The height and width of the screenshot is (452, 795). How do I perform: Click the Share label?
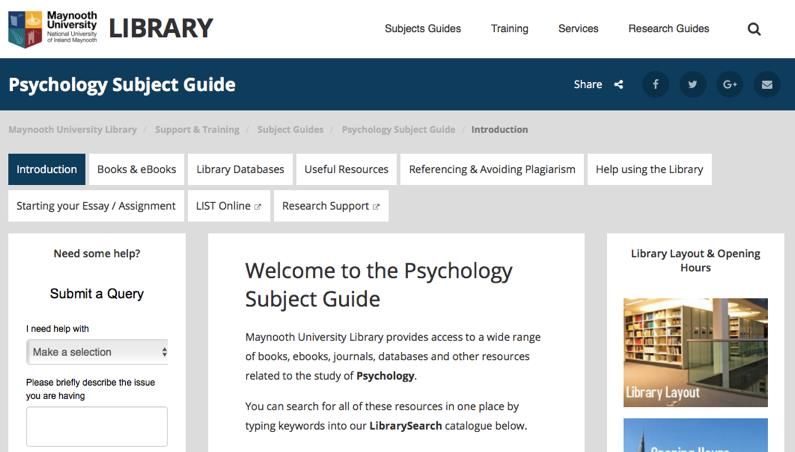click(x=588, y=84)
